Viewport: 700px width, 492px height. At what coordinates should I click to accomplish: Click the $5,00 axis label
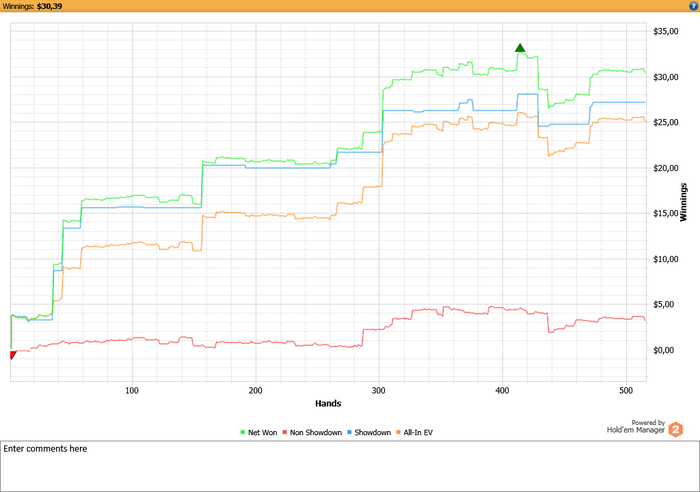(x=666, y=304)
